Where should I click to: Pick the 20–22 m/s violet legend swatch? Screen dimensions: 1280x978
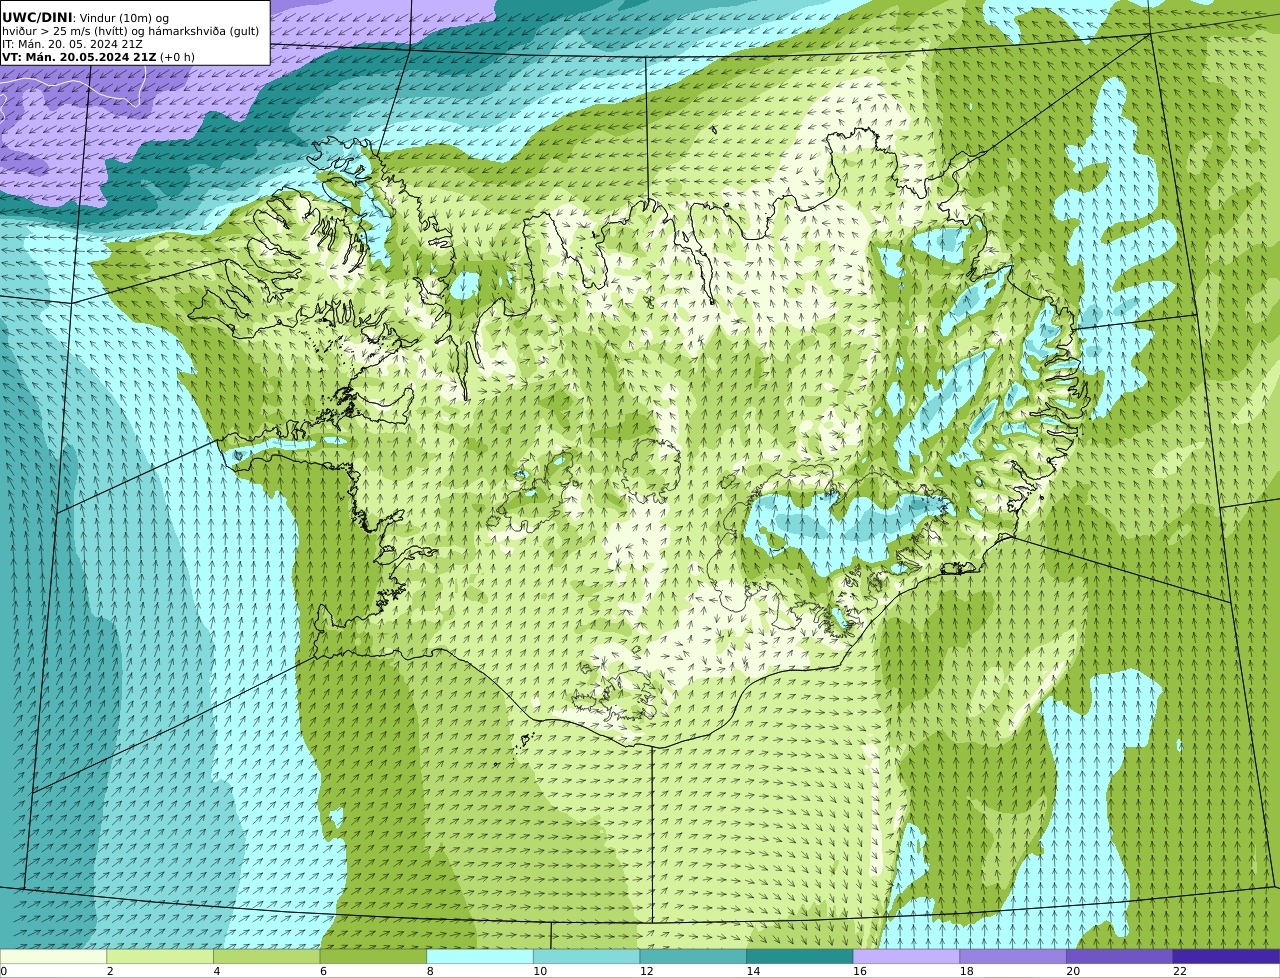(1120, 957)
